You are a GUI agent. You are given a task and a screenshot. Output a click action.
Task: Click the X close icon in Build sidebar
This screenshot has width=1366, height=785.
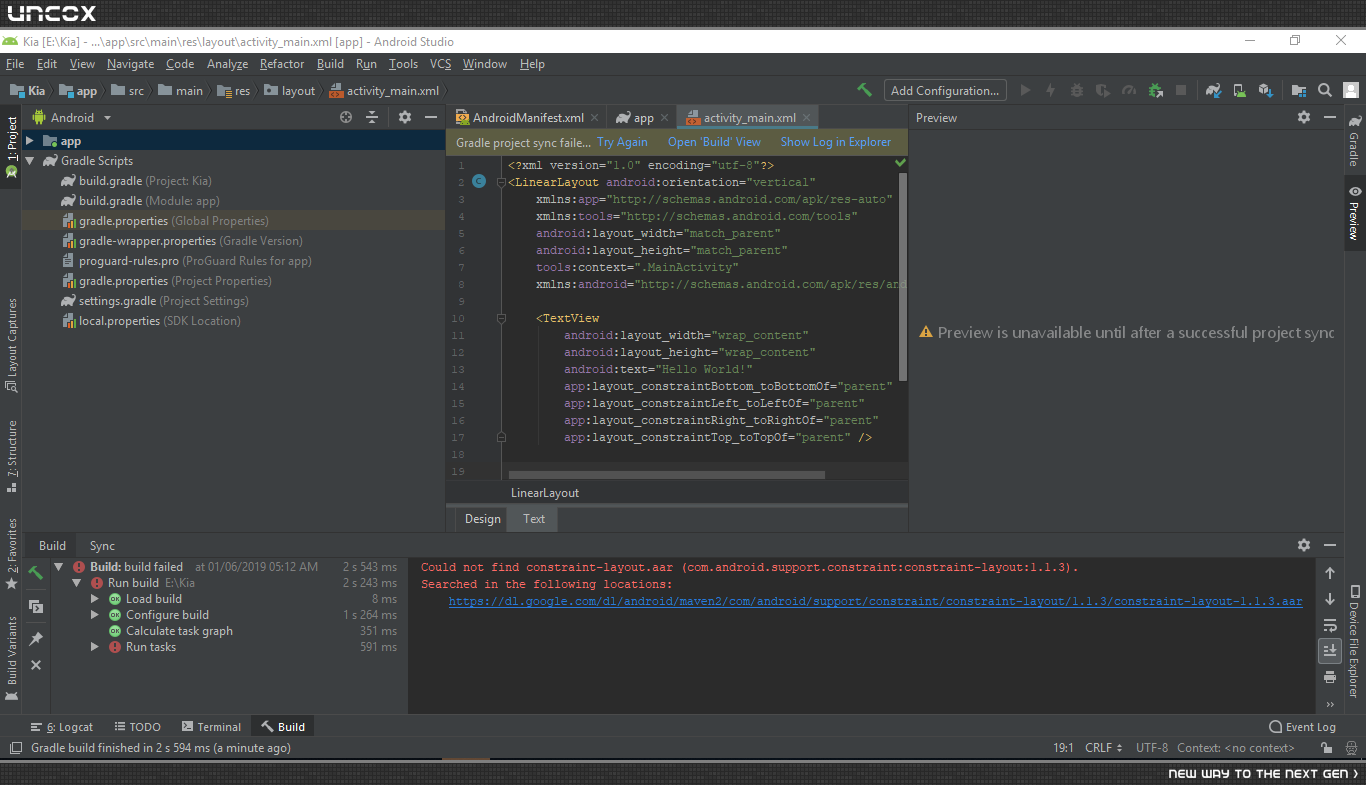pyautogui.click(x=35, y=665)
